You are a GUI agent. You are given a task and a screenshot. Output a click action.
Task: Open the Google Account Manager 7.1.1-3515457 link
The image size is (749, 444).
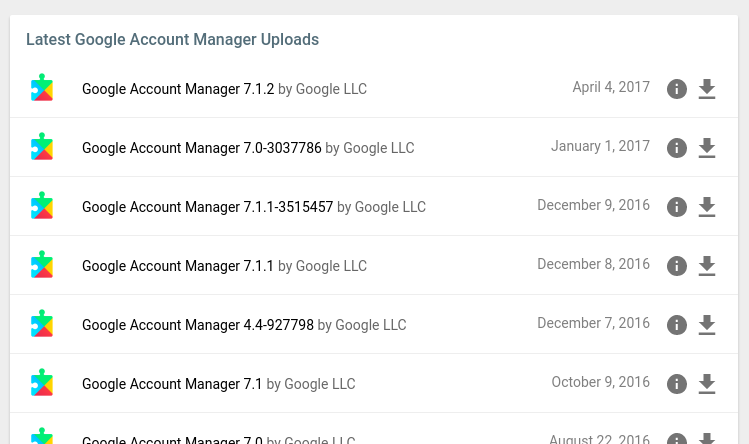pos(207,207)
